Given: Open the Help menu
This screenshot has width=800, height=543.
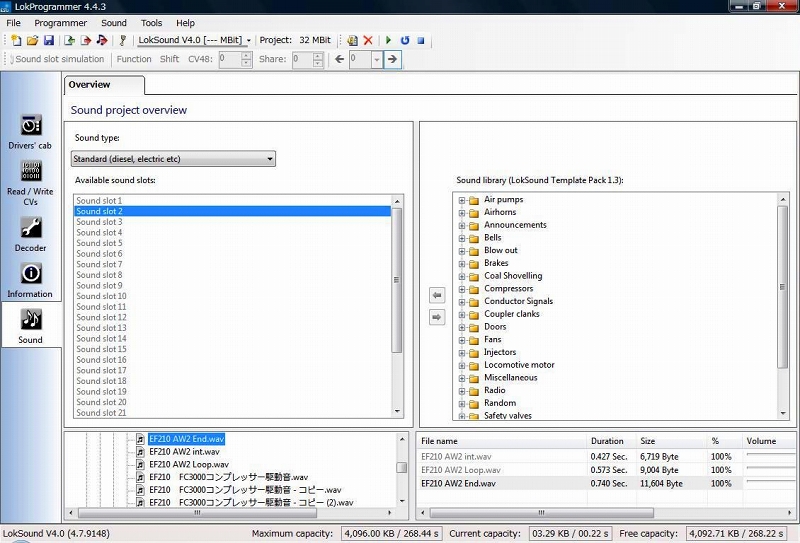Looking at the screenshot, I should 185,23.
